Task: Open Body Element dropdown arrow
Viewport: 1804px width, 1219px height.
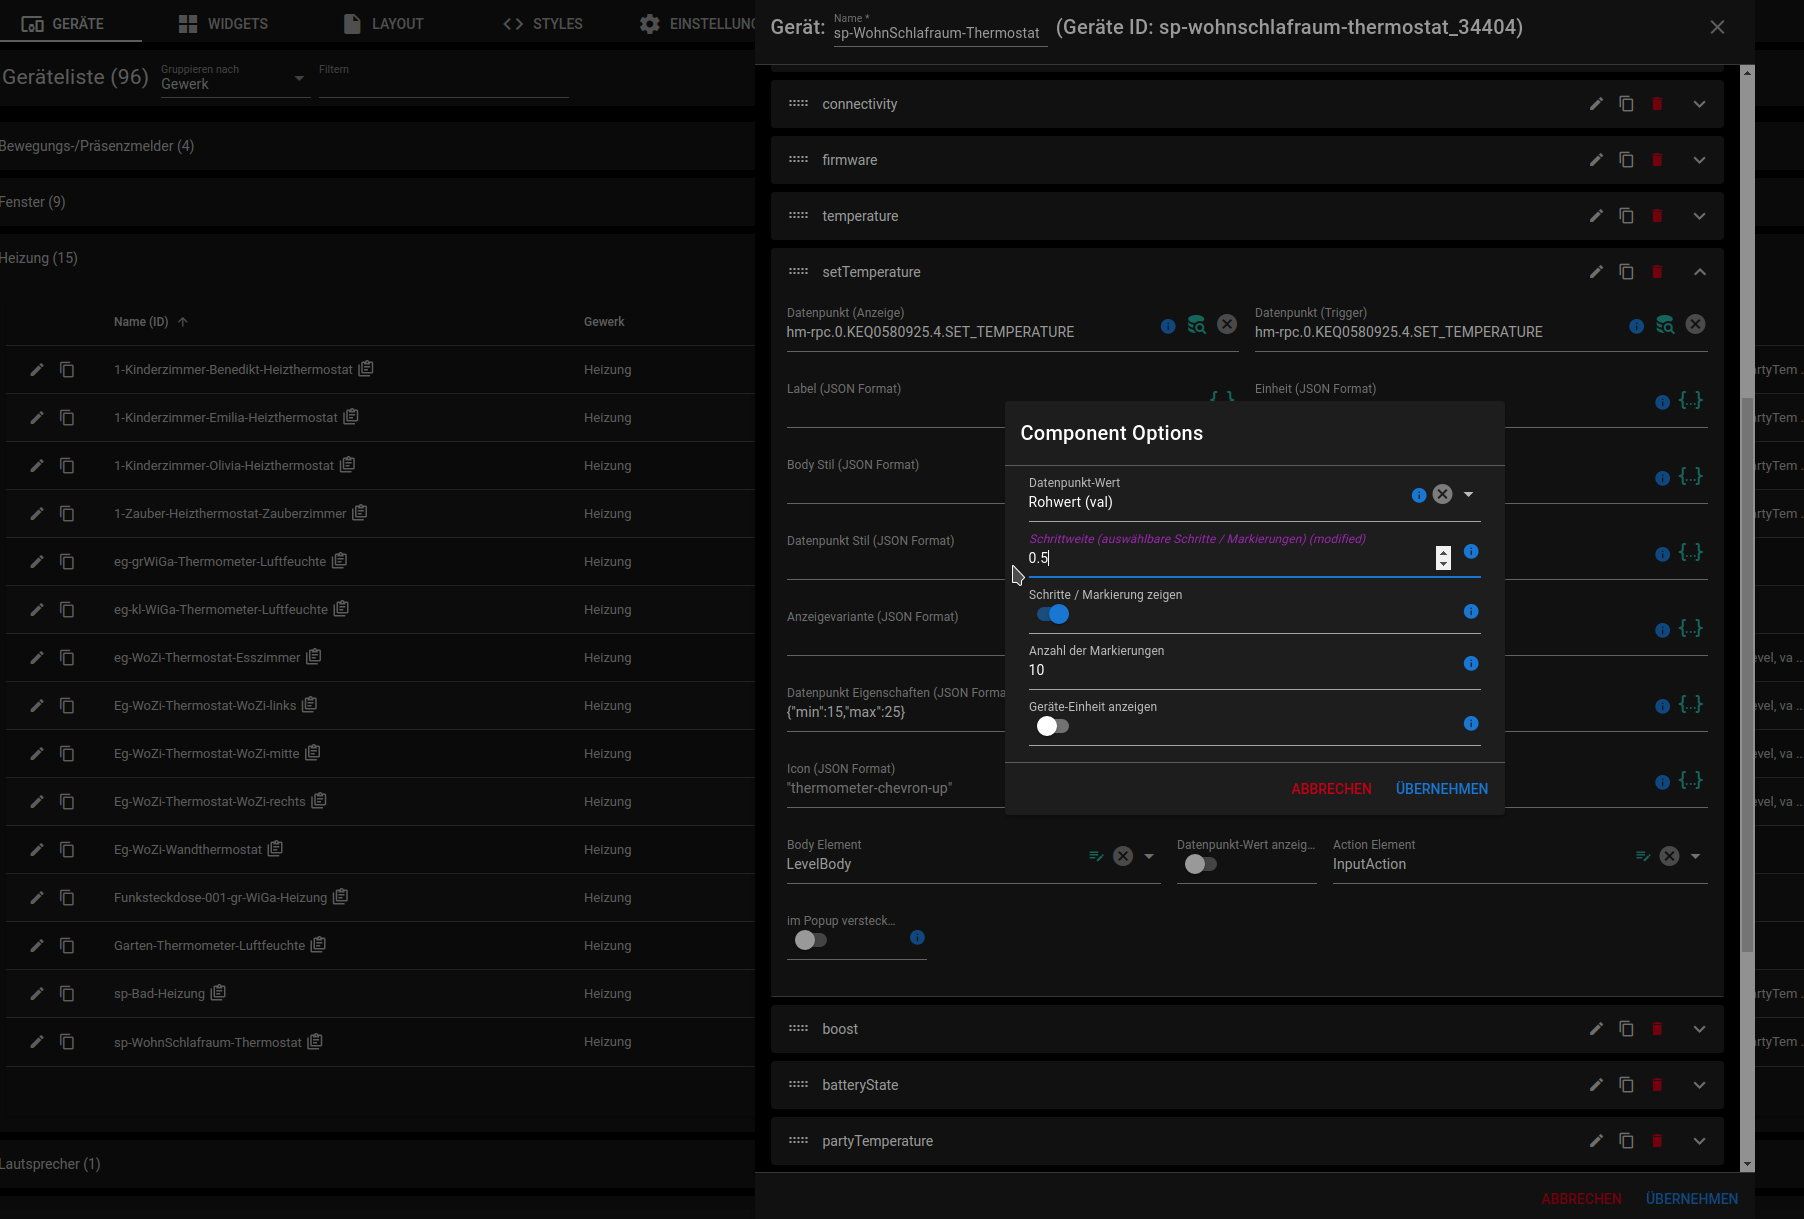Action: (x=1149, y=856)
